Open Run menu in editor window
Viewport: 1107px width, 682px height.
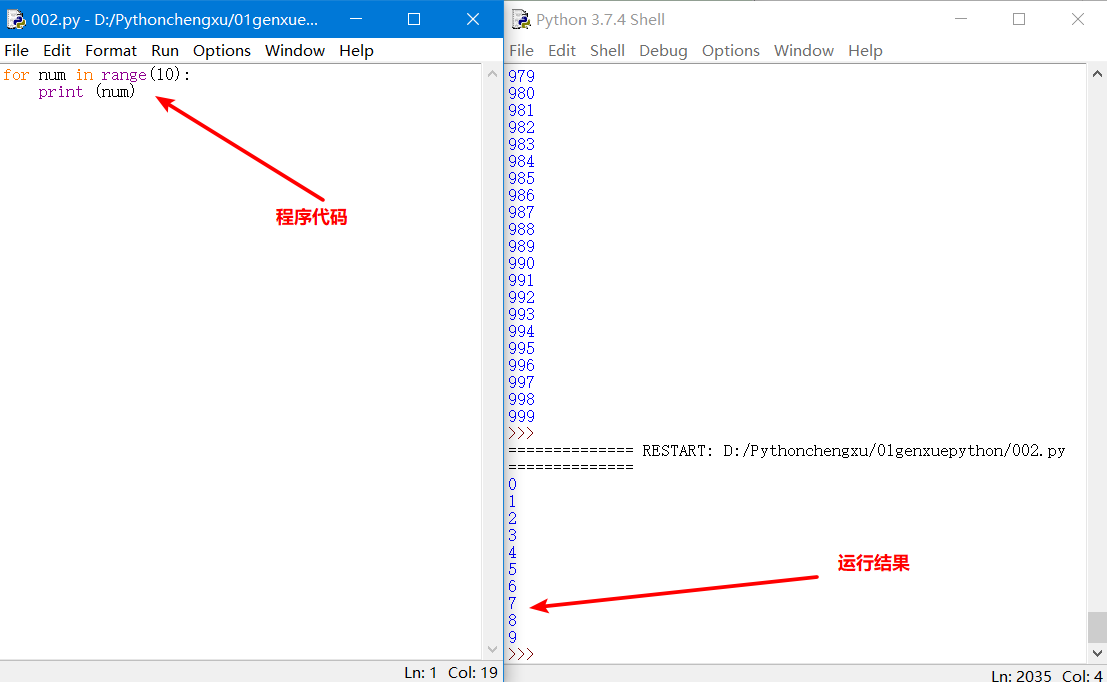tap(164, 51)
